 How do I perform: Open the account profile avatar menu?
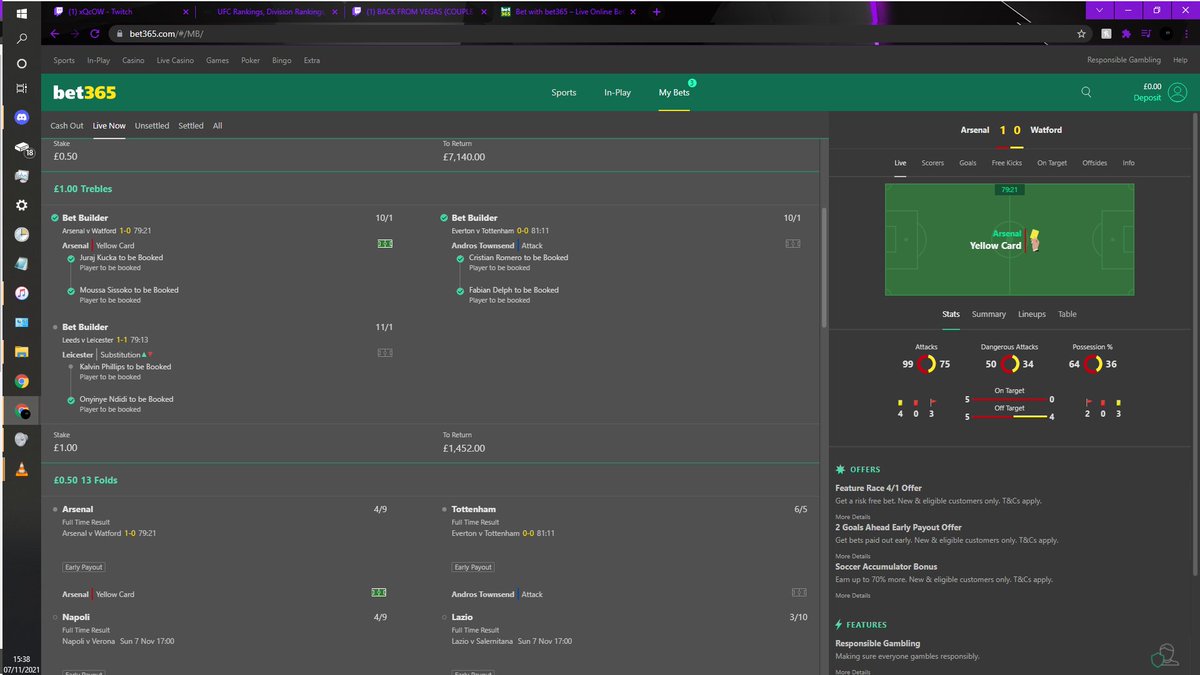[1177, 92]
